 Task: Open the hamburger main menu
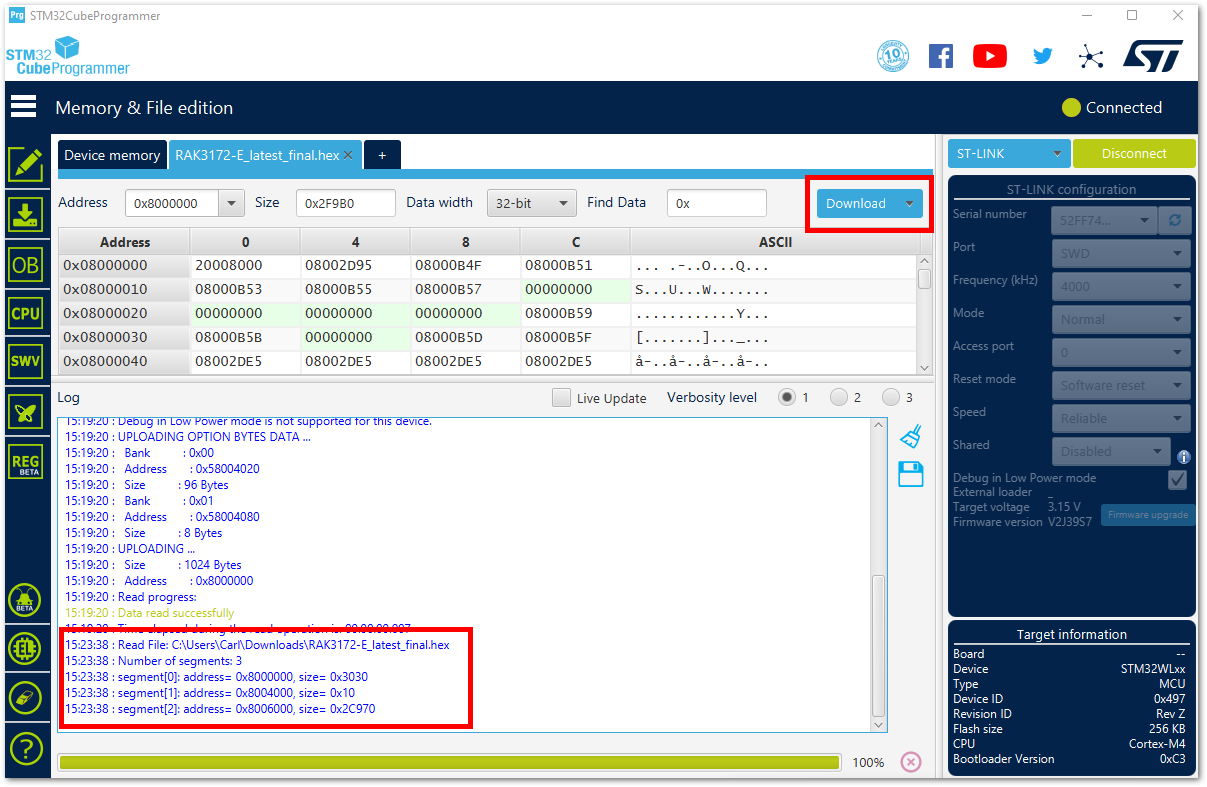click(24, 107)
